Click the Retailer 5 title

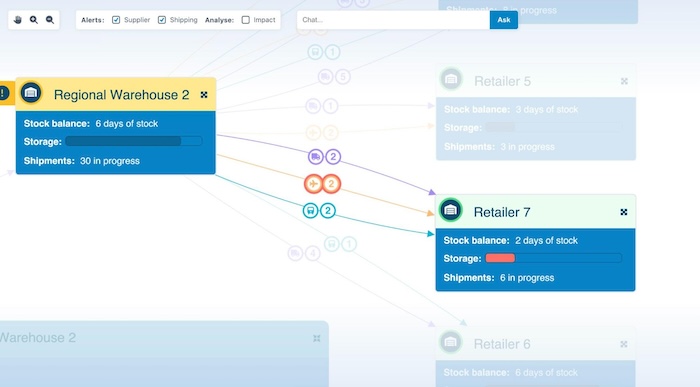pyautogui.click(x=502, y=81)
